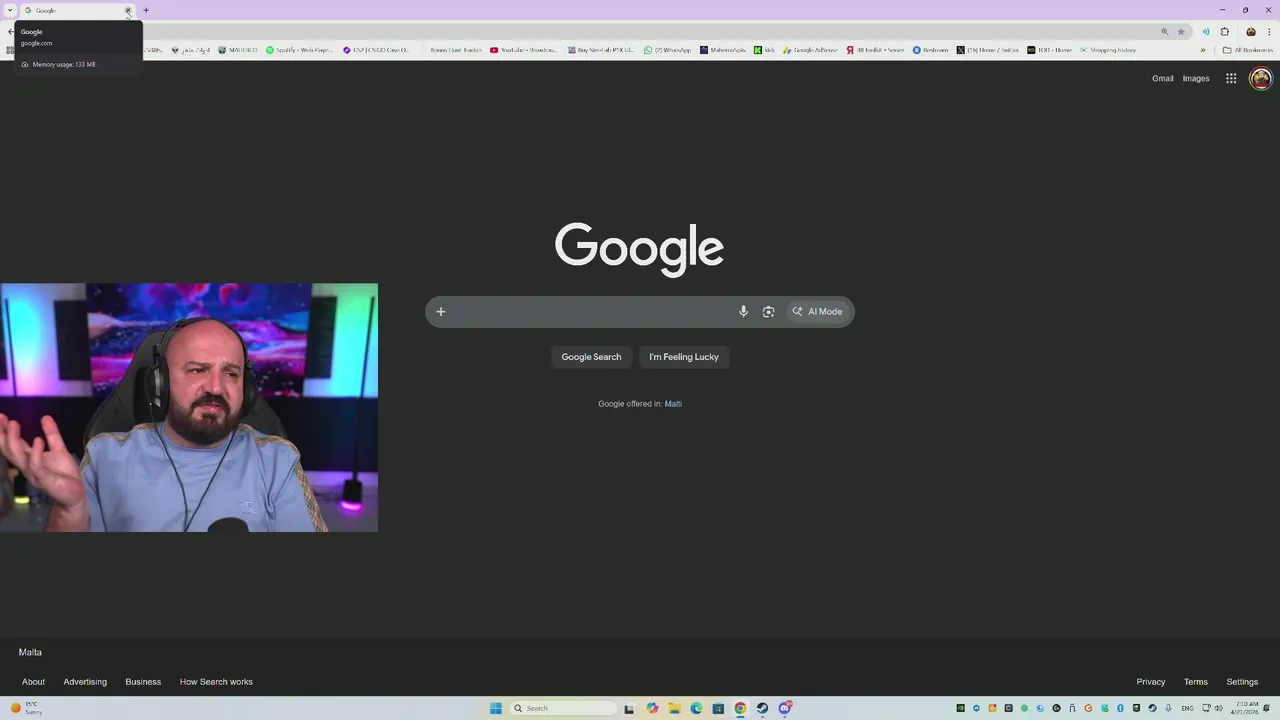Open WhatsApp bookmark
The height and width of the screenshot is (720, 1280).
[667, 50]
